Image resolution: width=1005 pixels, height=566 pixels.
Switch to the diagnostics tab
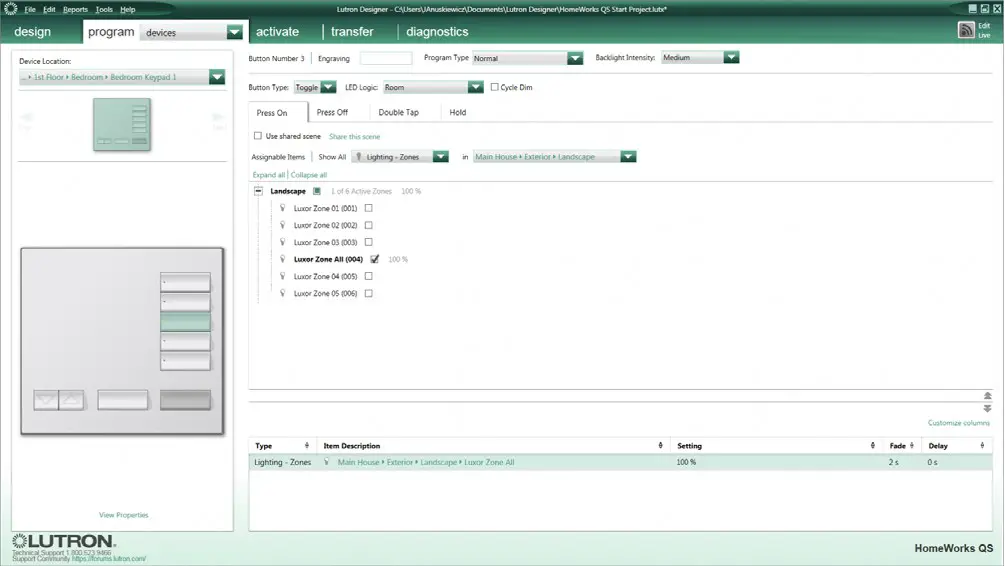point(437,31)
